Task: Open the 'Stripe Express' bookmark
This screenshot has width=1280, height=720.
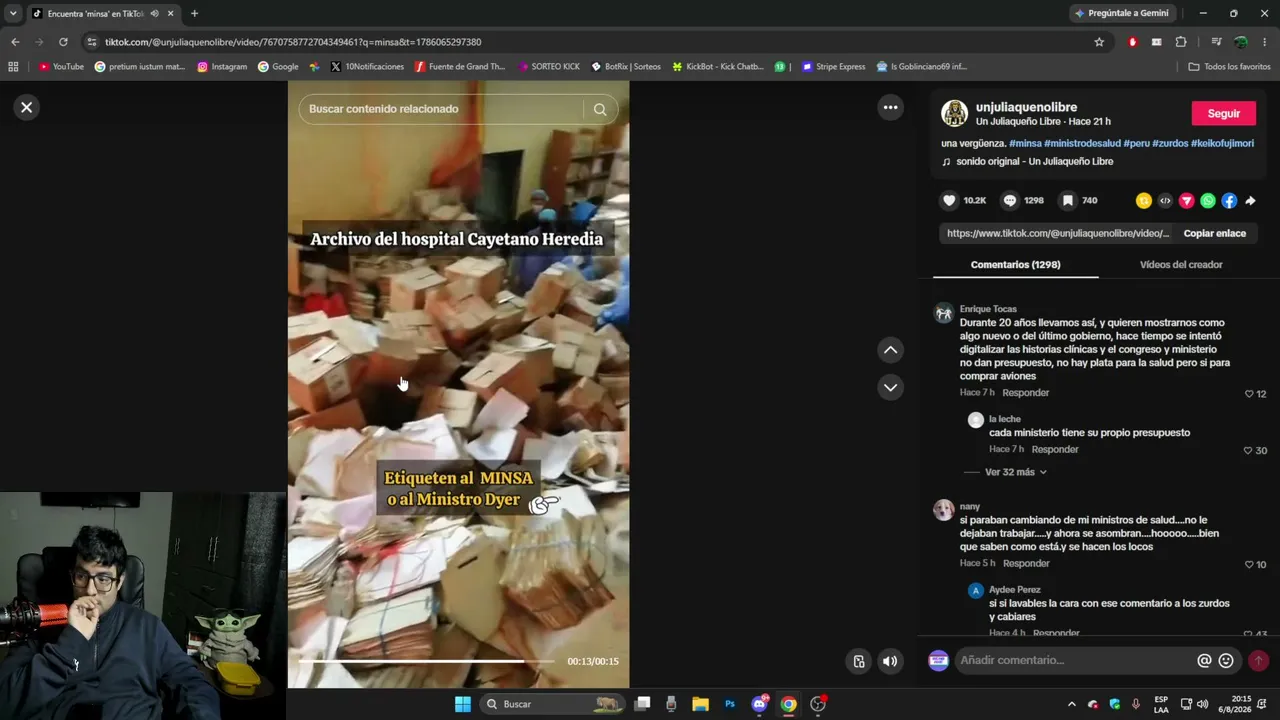Action: pos(833,67)
